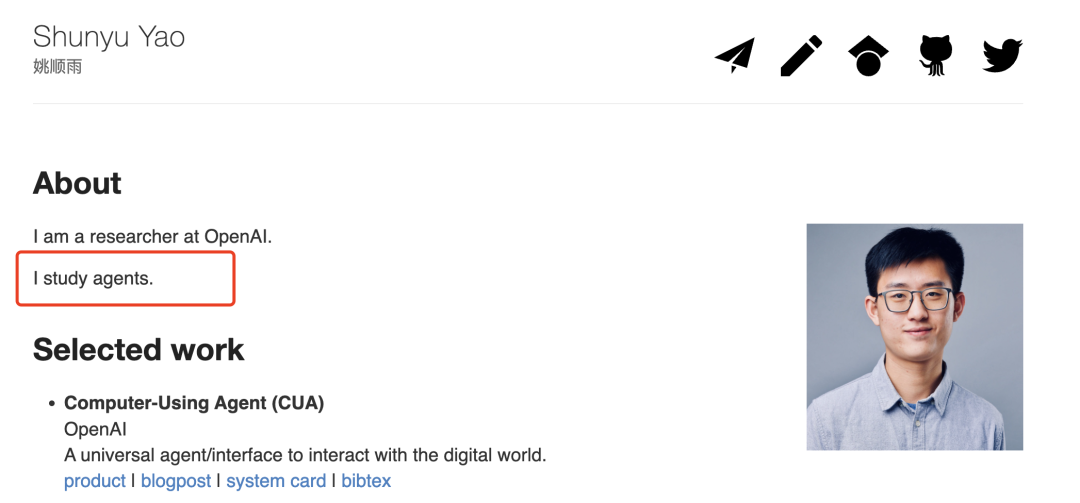Open the pencil blog icon
The width and height of the screenshot is (1080, 503).
(x=801, y=55)
